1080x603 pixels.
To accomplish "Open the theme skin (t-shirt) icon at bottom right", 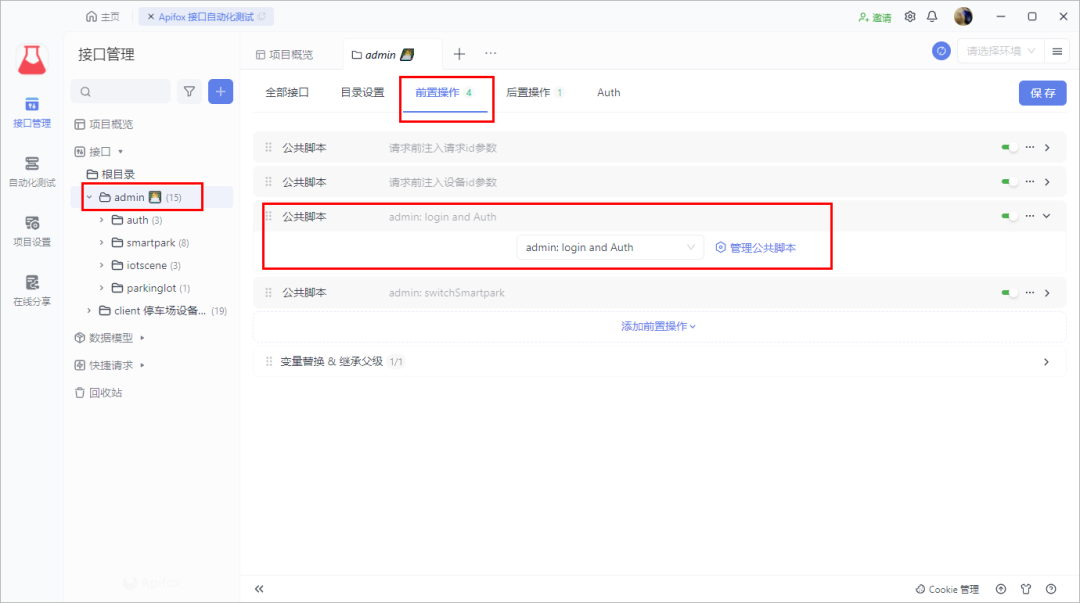I will 1026,589.
